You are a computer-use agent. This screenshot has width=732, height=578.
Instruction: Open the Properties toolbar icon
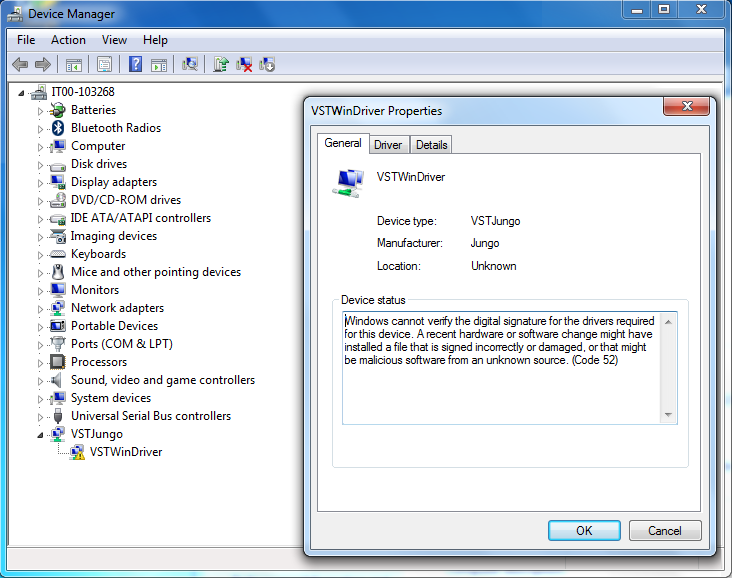(x=105, y=64)
